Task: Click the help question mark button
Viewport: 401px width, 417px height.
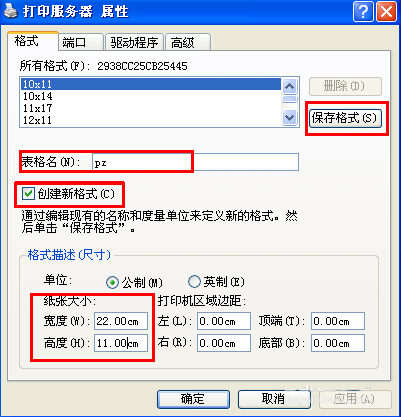Action: pos(363,12)
